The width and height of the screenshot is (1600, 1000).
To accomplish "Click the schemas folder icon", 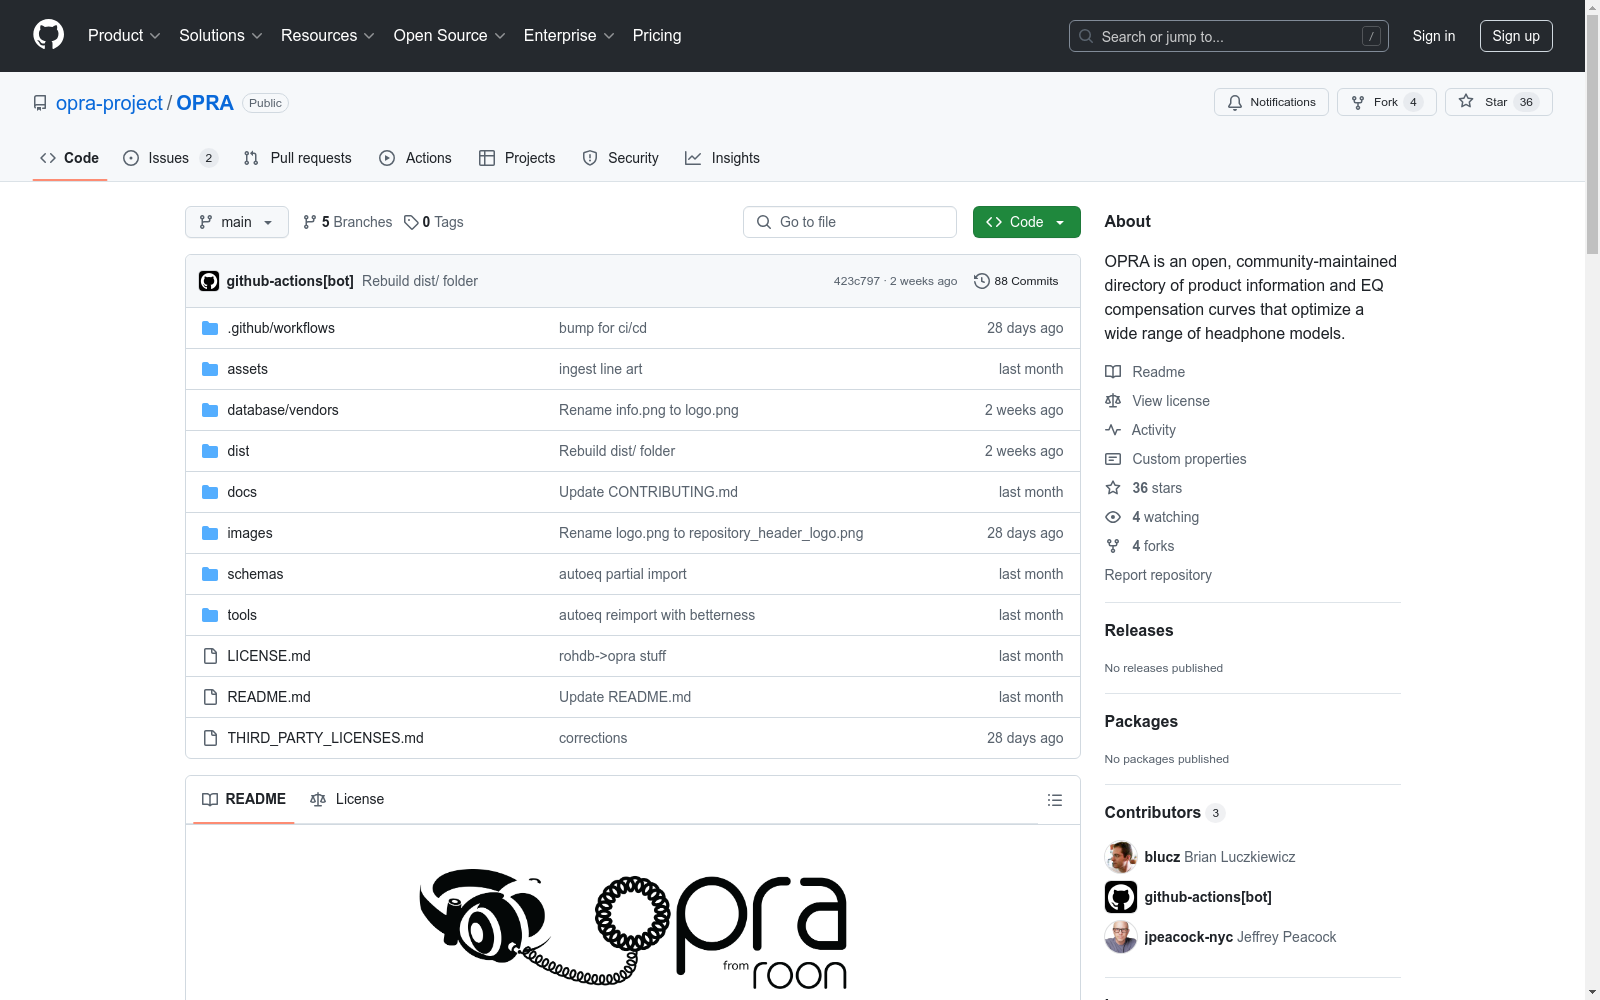I will [210, 574].
